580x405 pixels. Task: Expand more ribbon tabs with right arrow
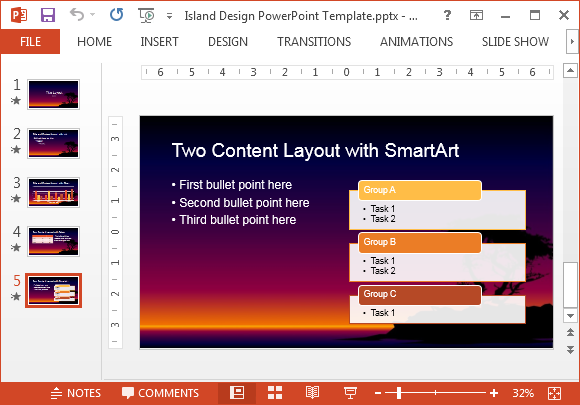point(572,41)
